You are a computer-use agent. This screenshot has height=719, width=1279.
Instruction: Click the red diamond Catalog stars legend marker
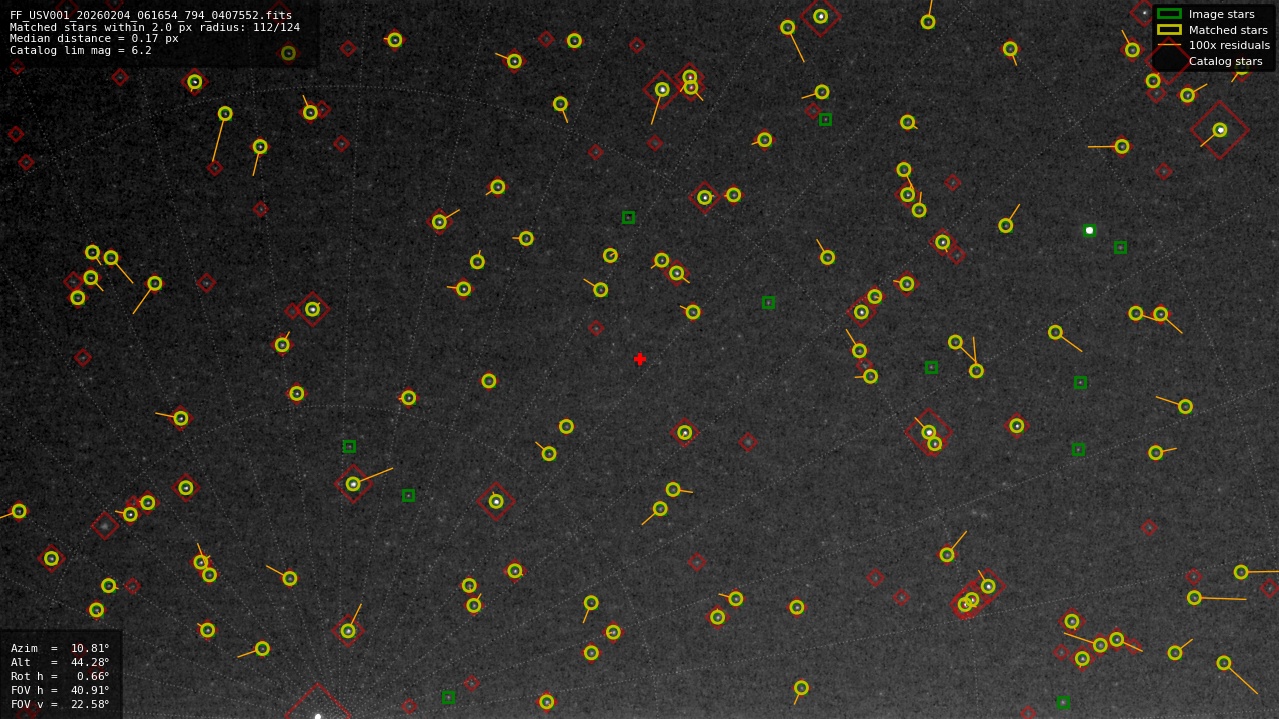click(1169, 61)
